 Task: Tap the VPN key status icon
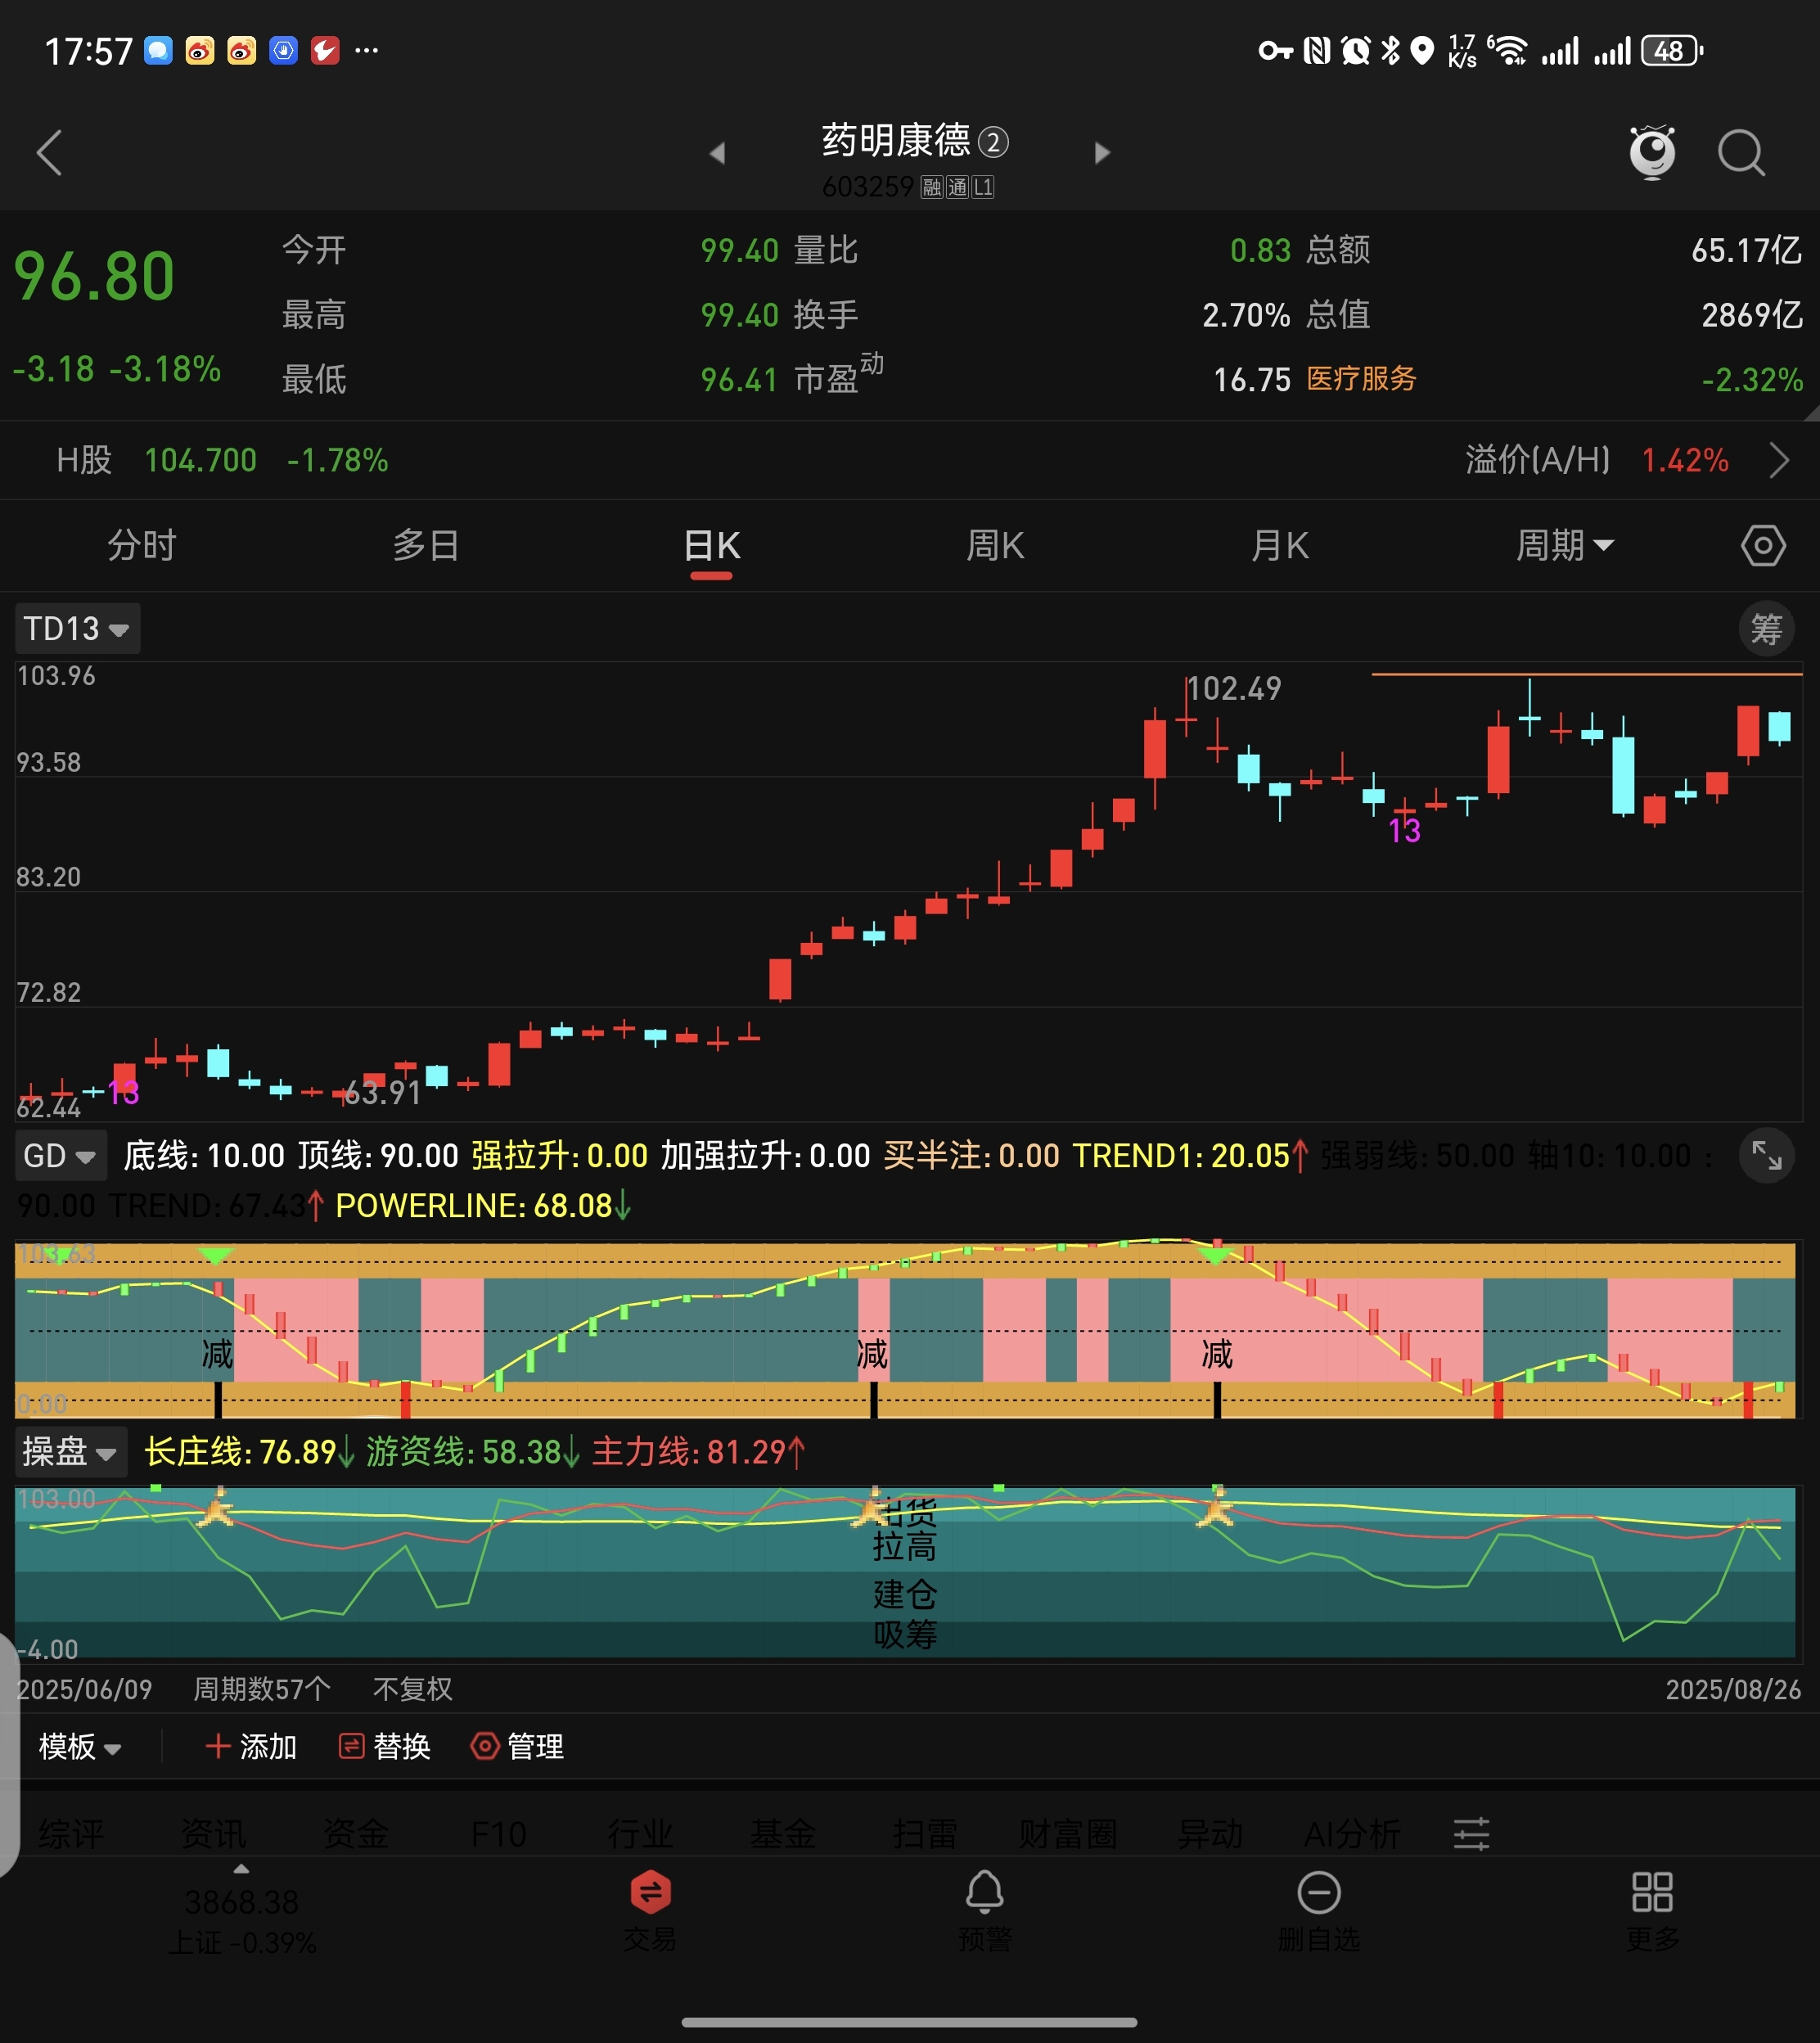pos(1275,50)
